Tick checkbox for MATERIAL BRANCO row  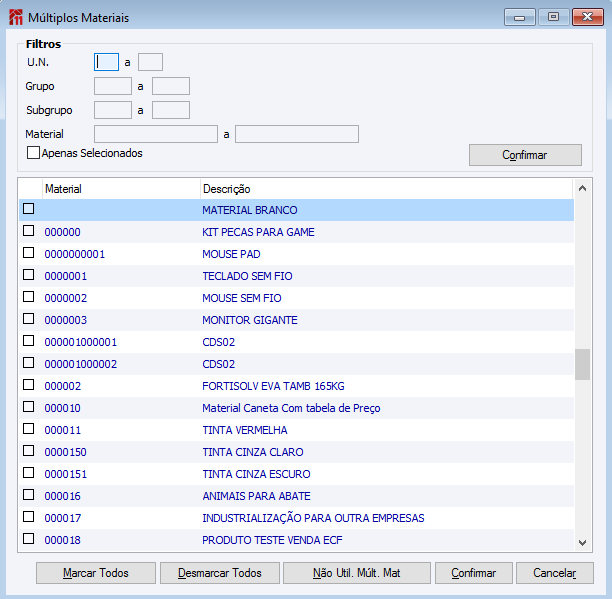(28, 209)
